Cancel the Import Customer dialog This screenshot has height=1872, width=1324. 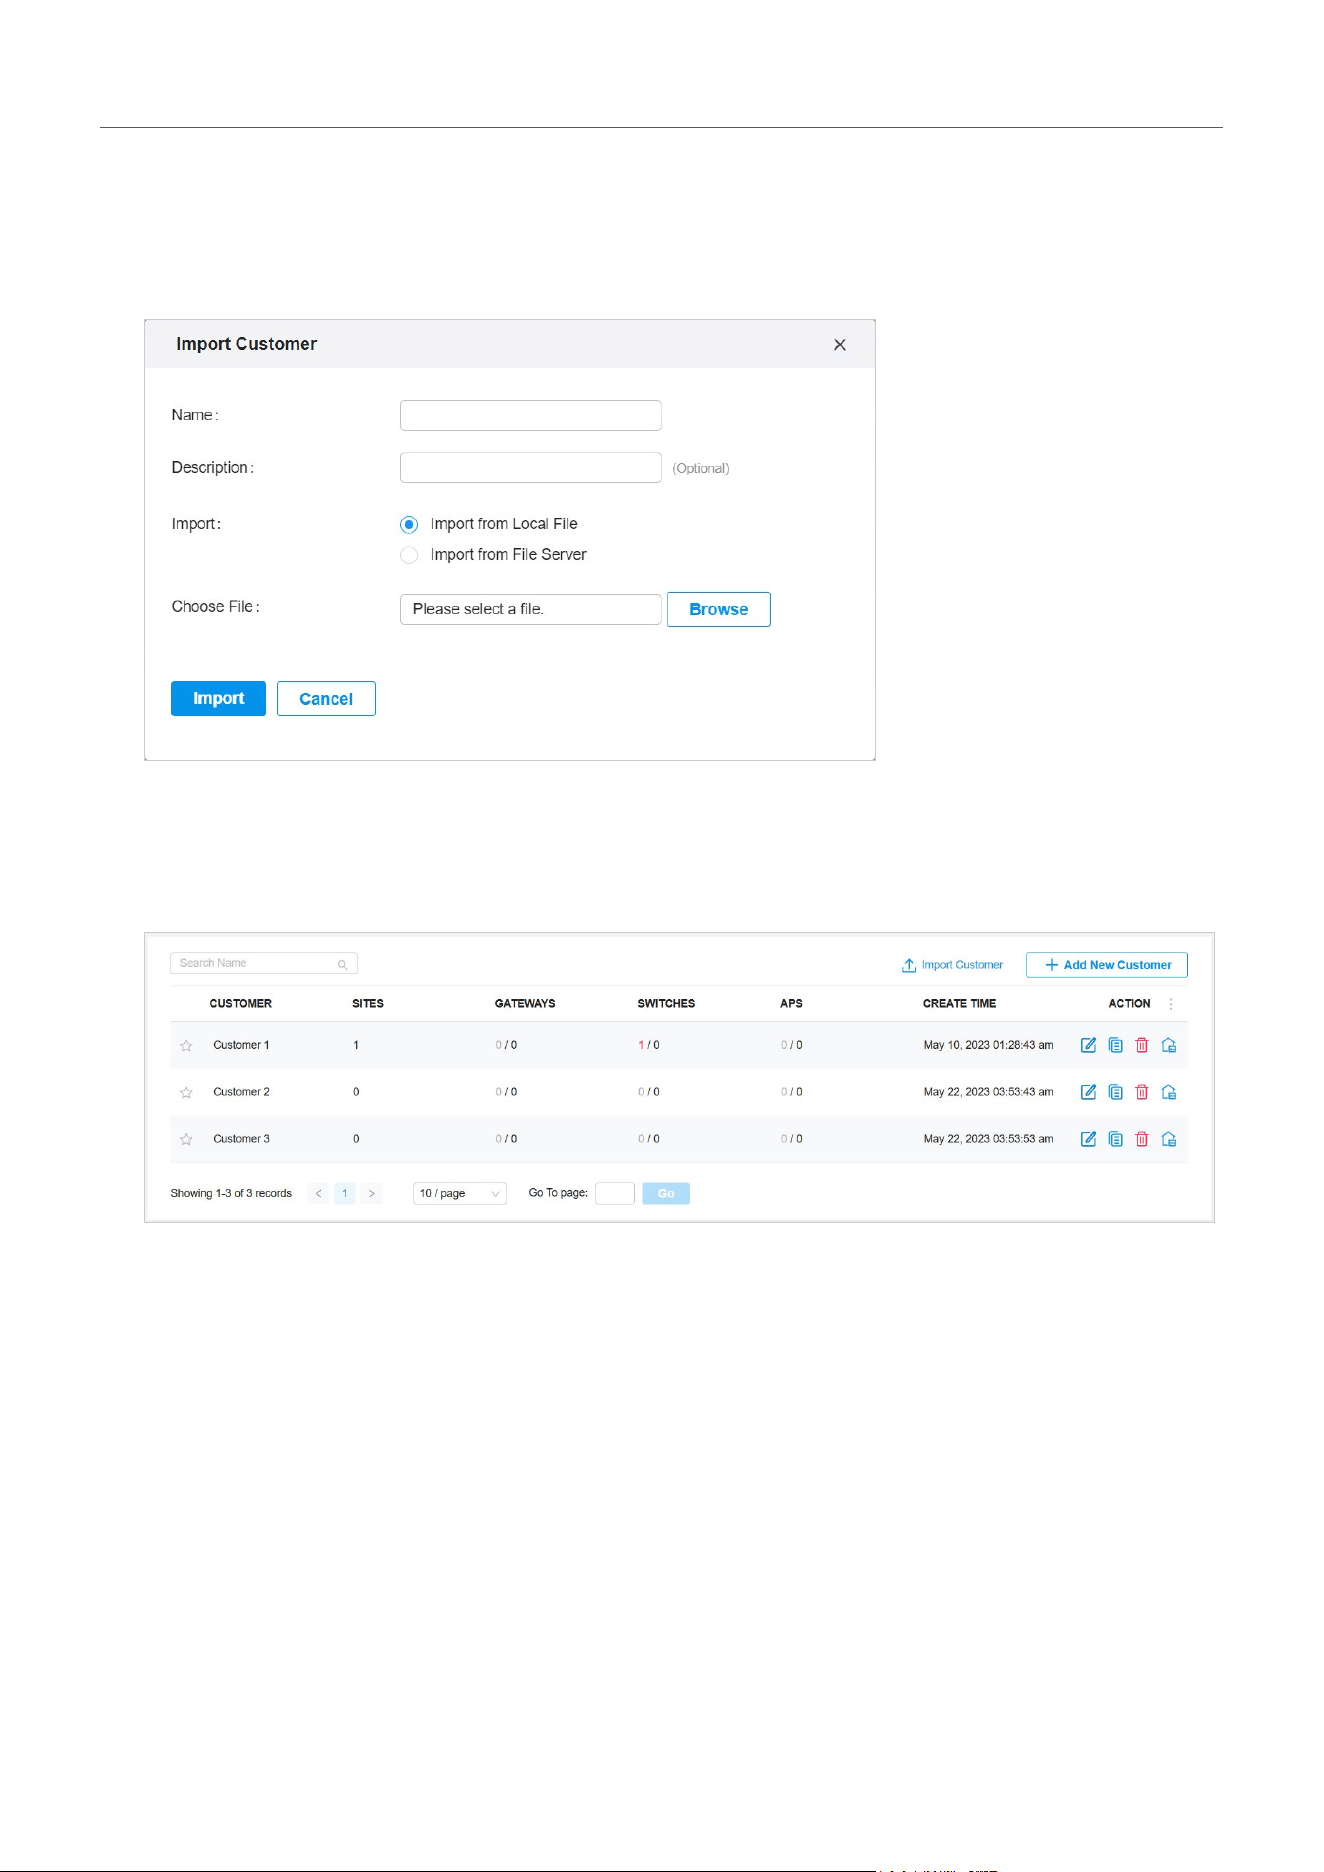coord(326,699)
